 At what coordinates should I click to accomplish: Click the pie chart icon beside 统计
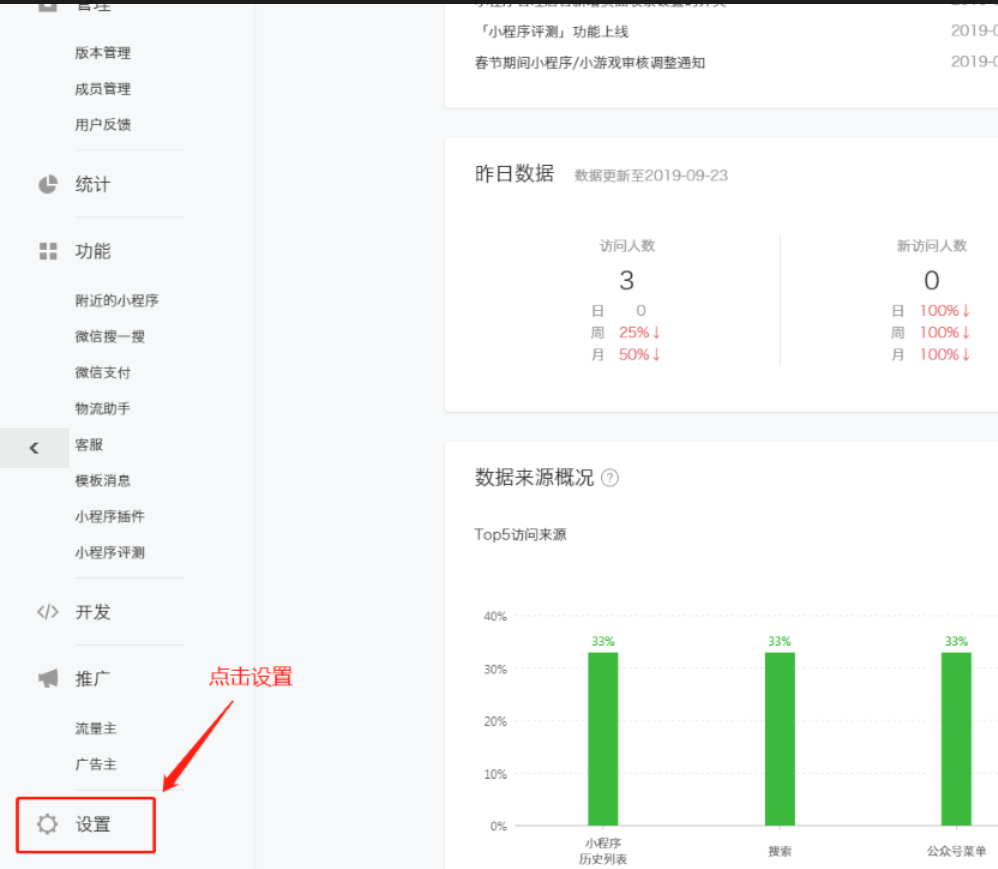(x=47, y=184)
